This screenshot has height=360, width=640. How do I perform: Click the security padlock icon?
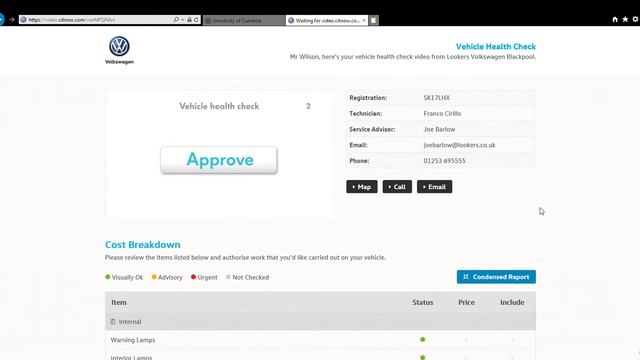click(x=189, y=20)
